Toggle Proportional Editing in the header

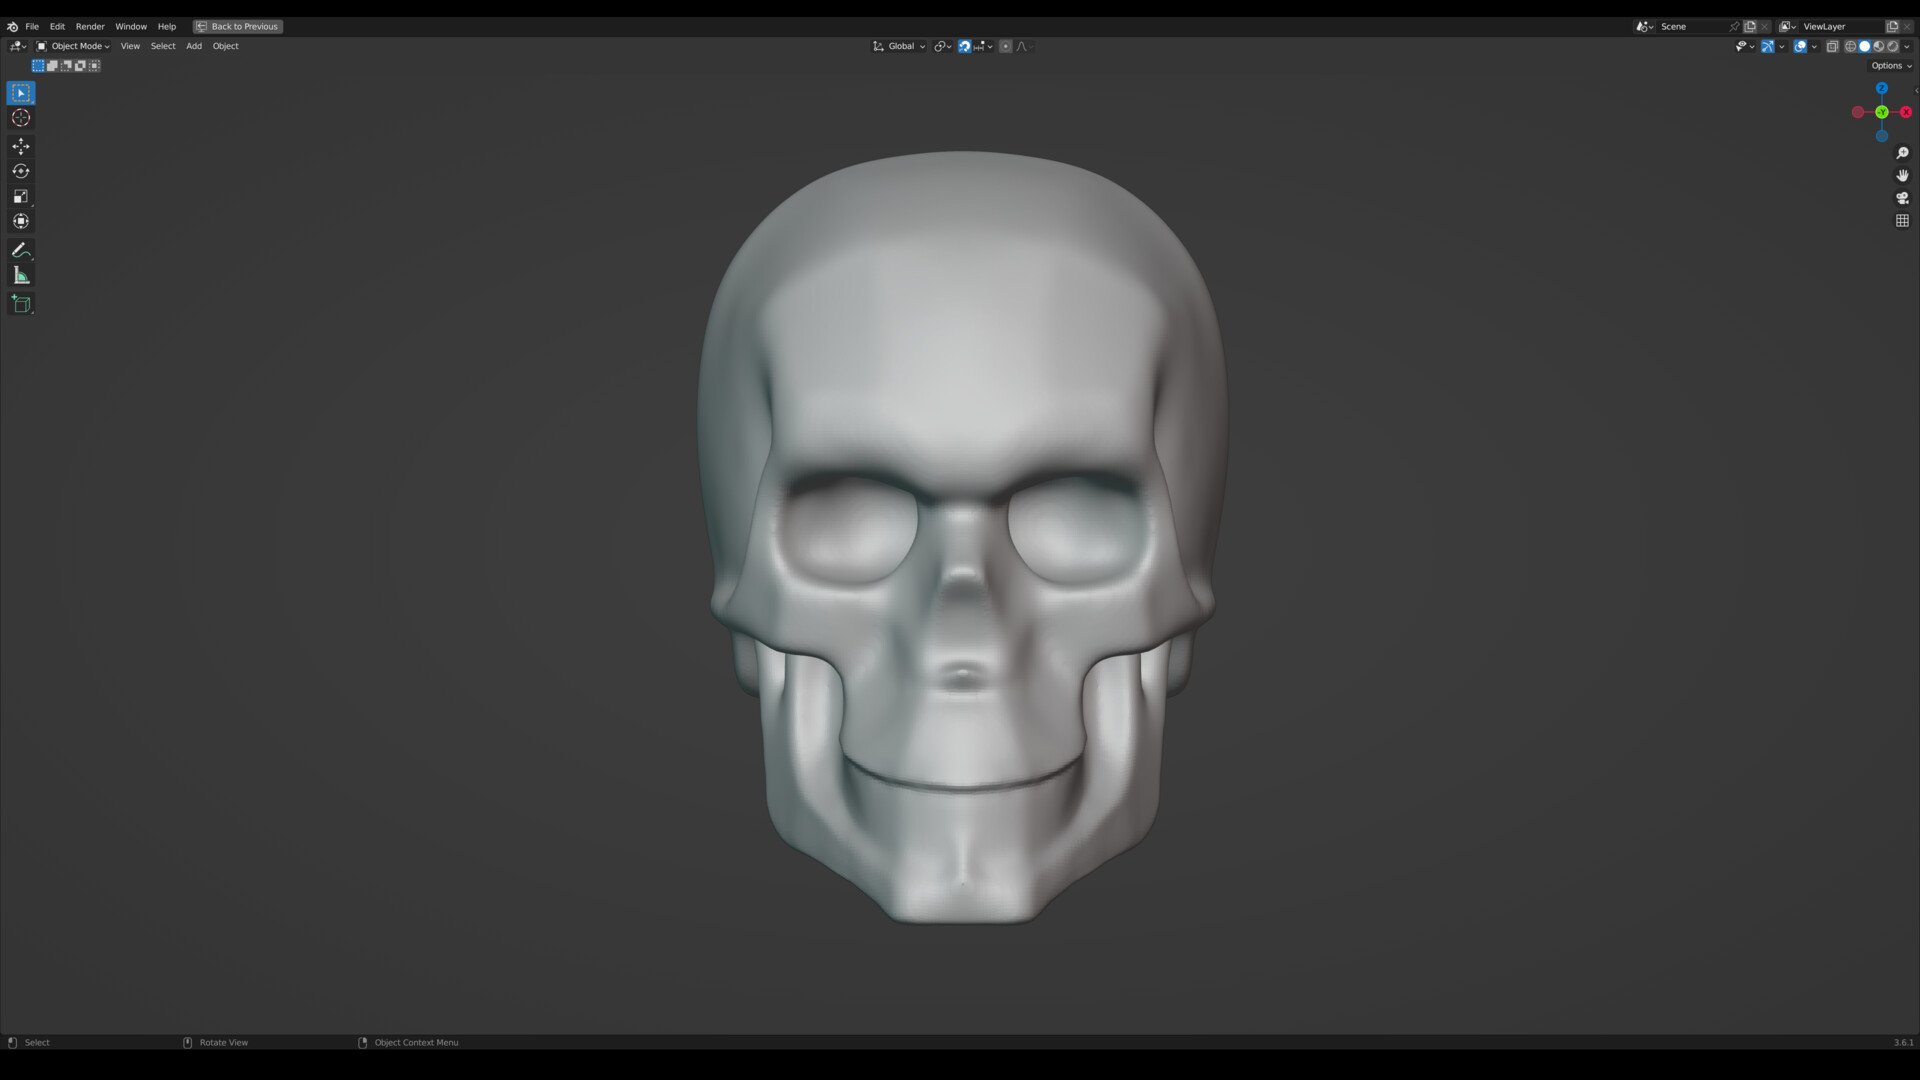[1006, 46]
